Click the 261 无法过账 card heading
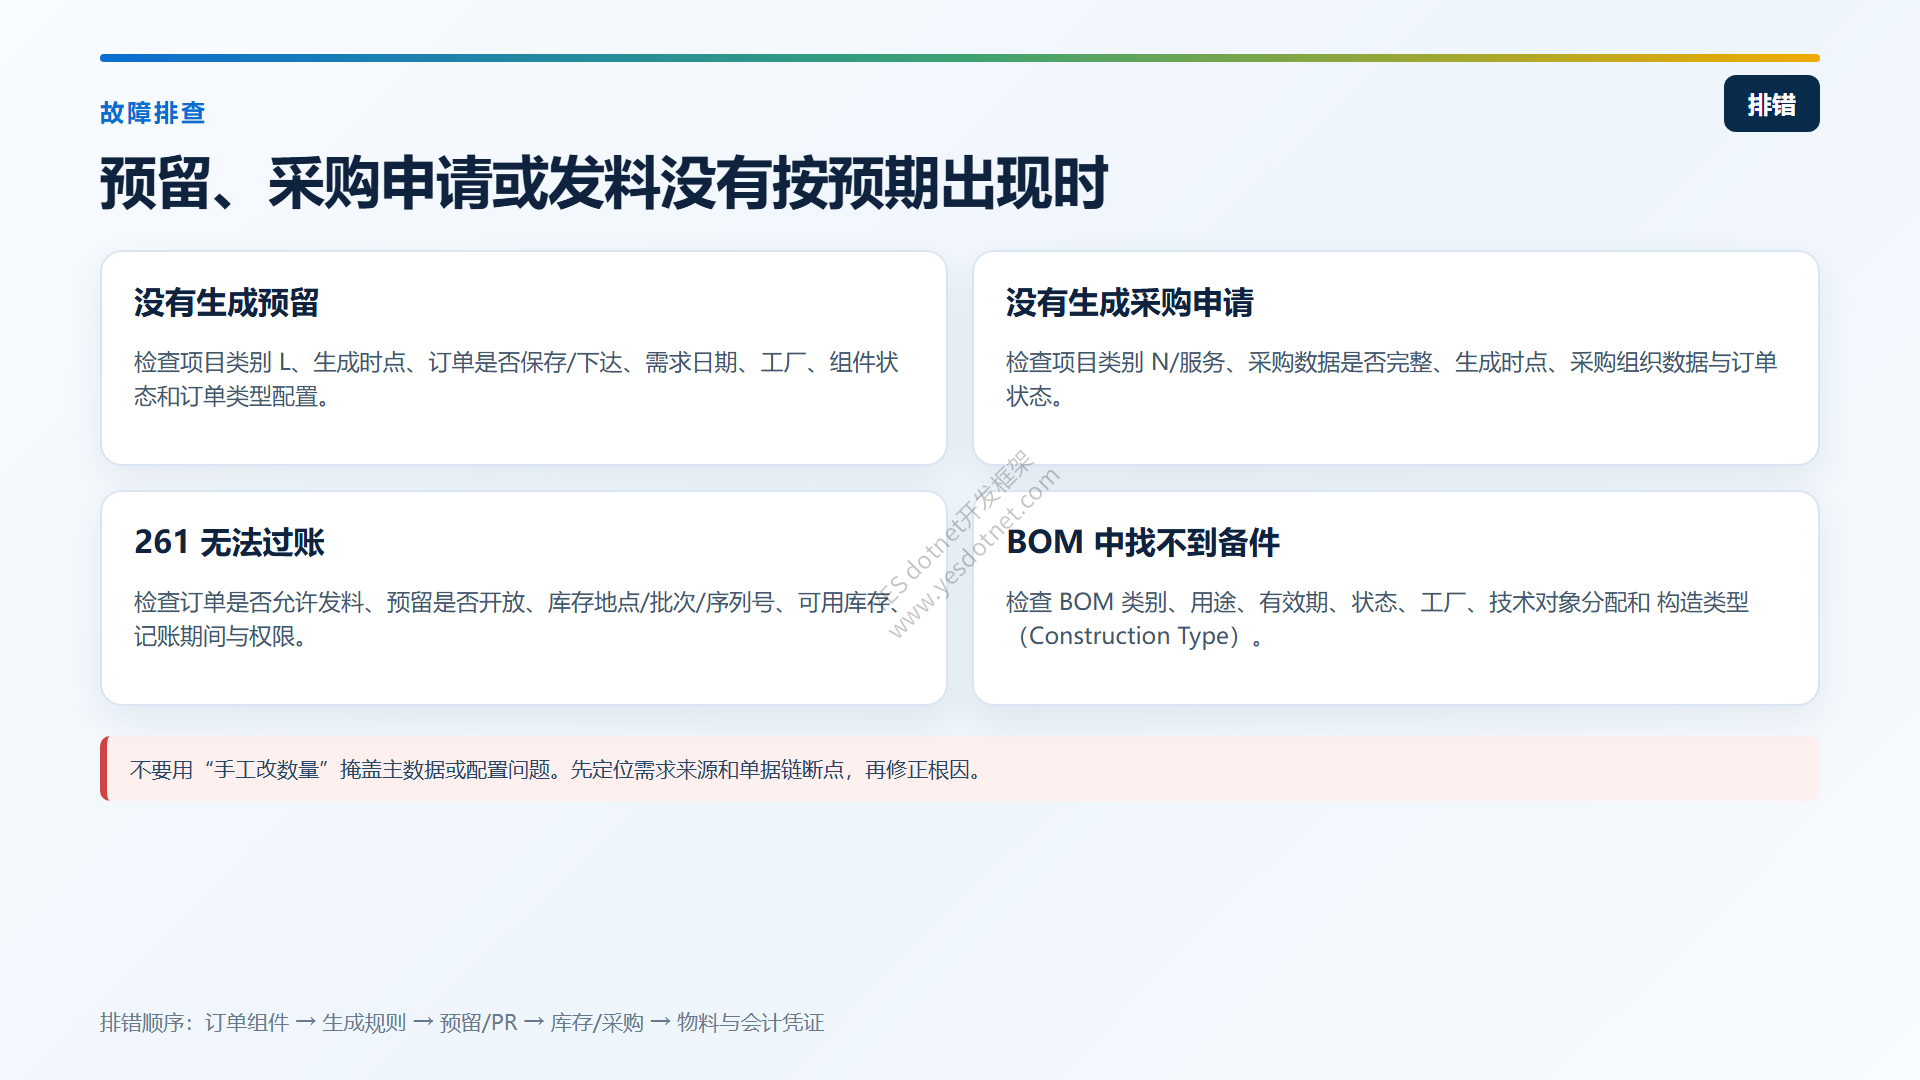Screen dimensions: 1920x1080 coord(230,542)
